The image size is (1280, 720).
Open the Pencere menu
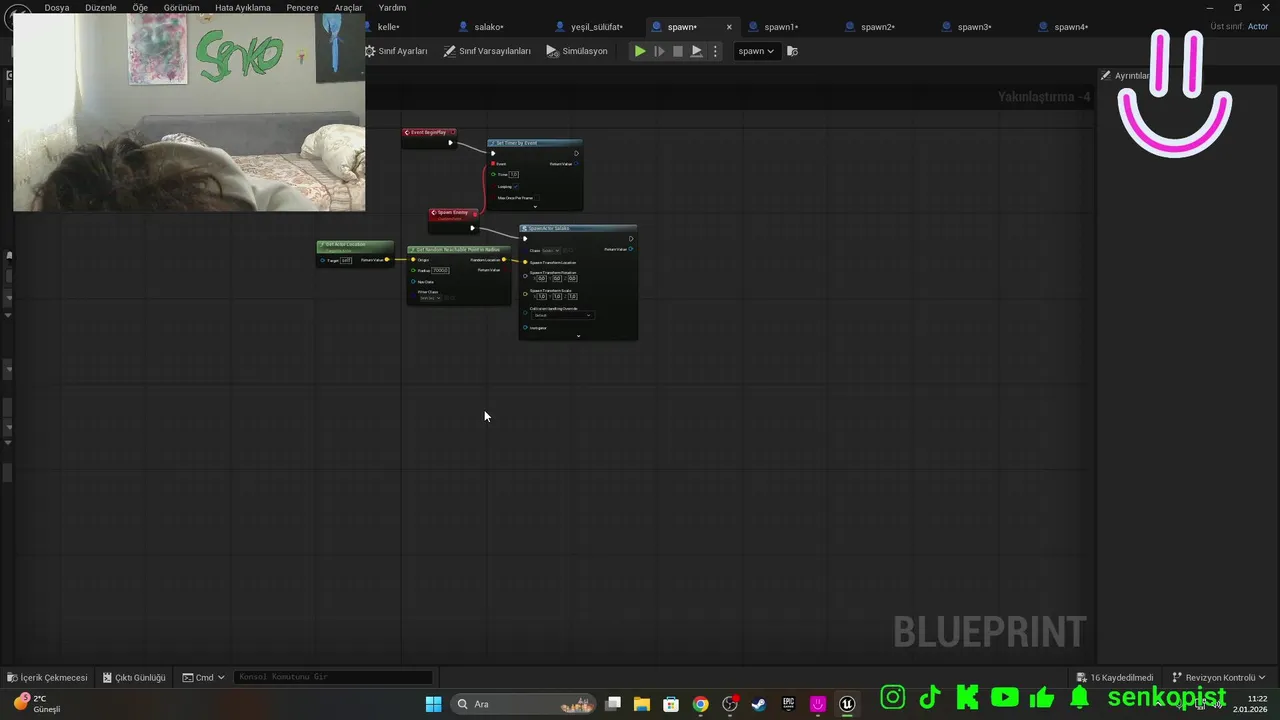click(302, 7)
